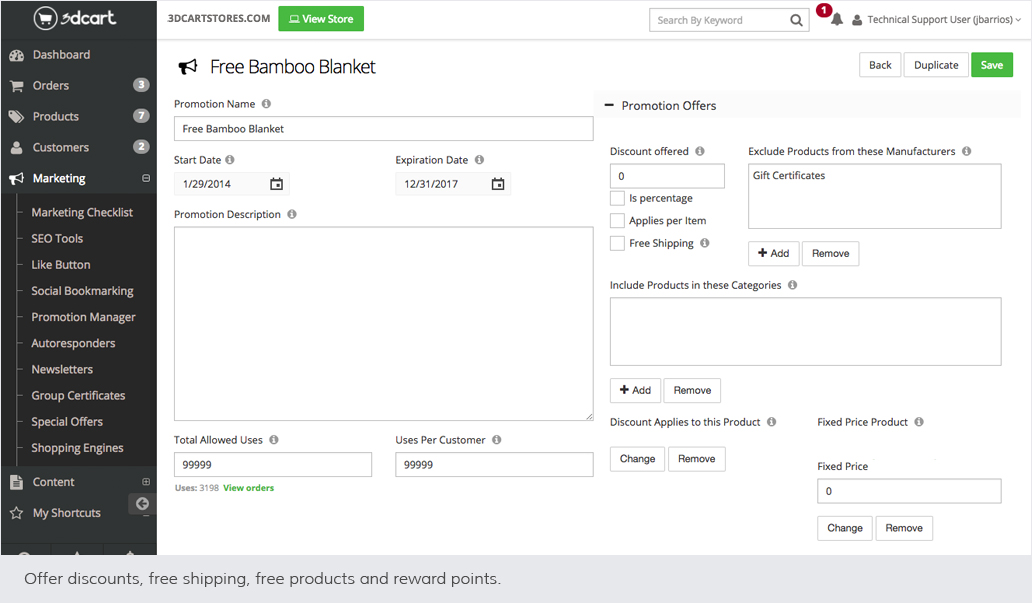1034x603 pixels.
Task: Click the notification bell icon
Action: coord(836,20)
